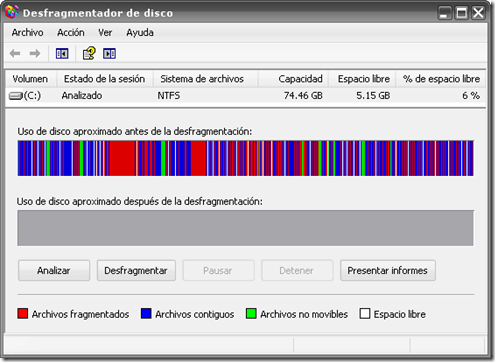Click the '5.15 GB' free space value

373,96
